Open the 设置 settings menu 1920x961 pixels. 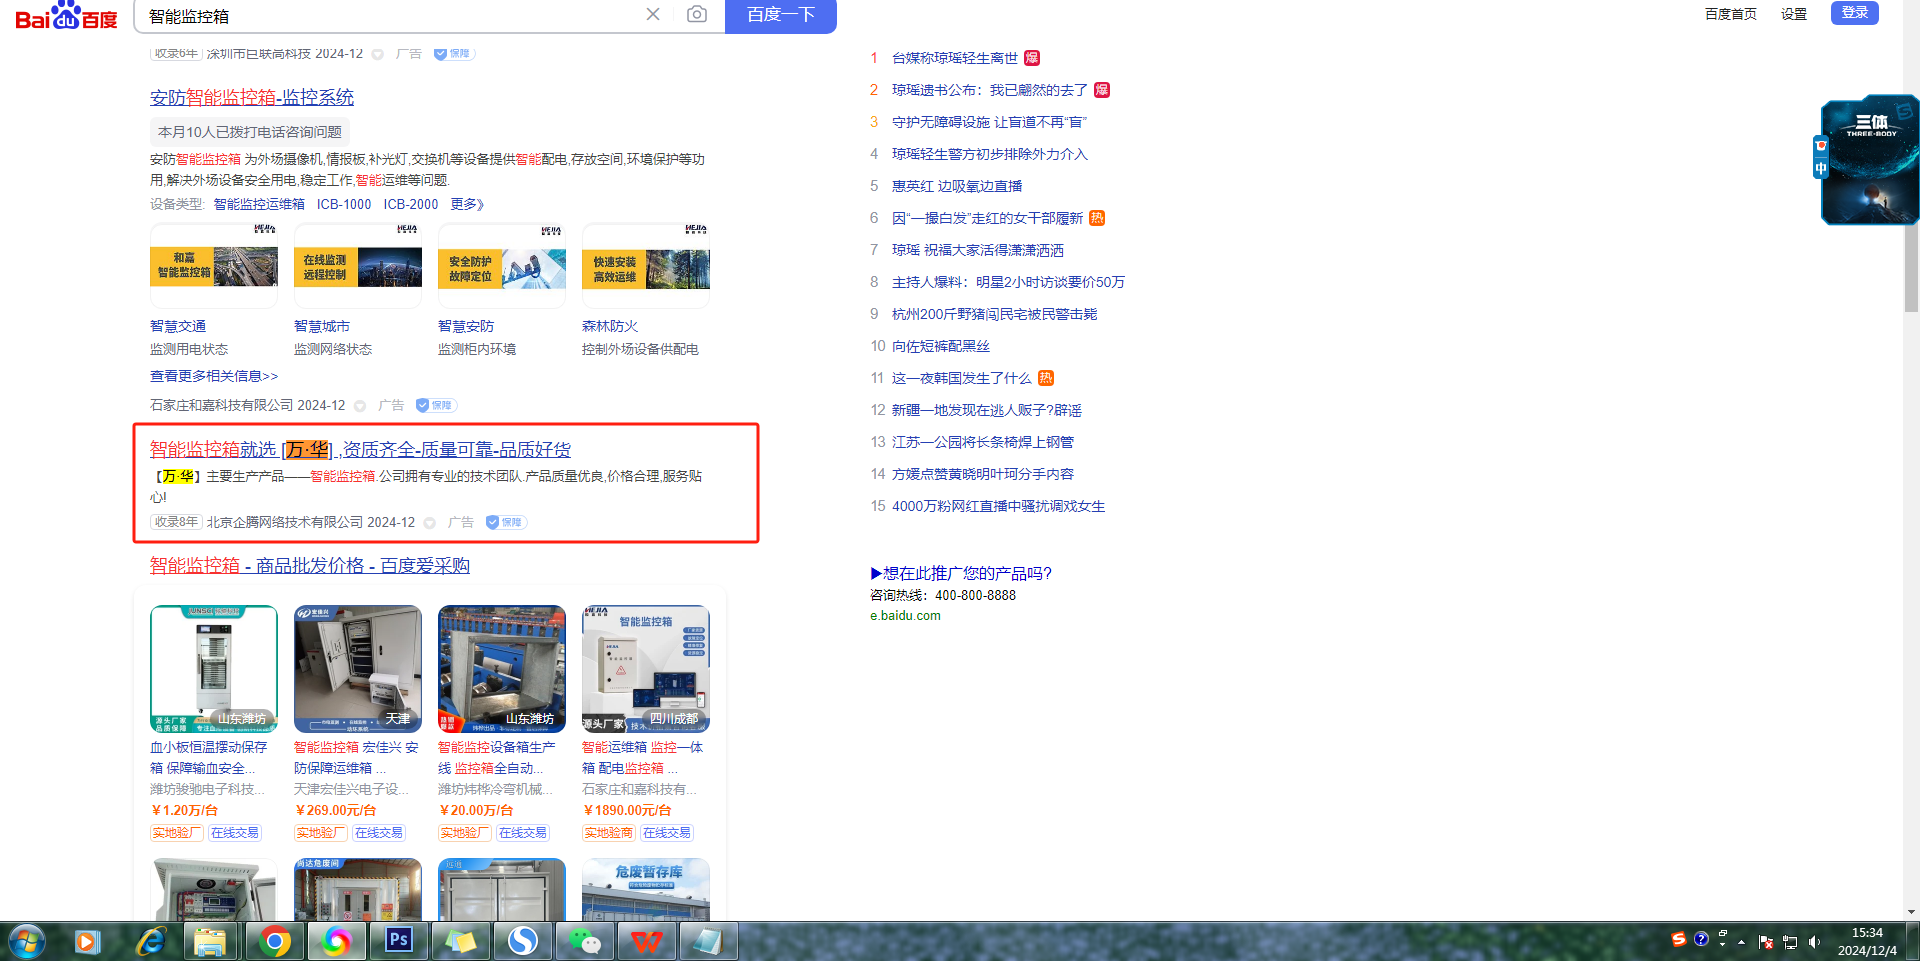[x=1794, y=14]
